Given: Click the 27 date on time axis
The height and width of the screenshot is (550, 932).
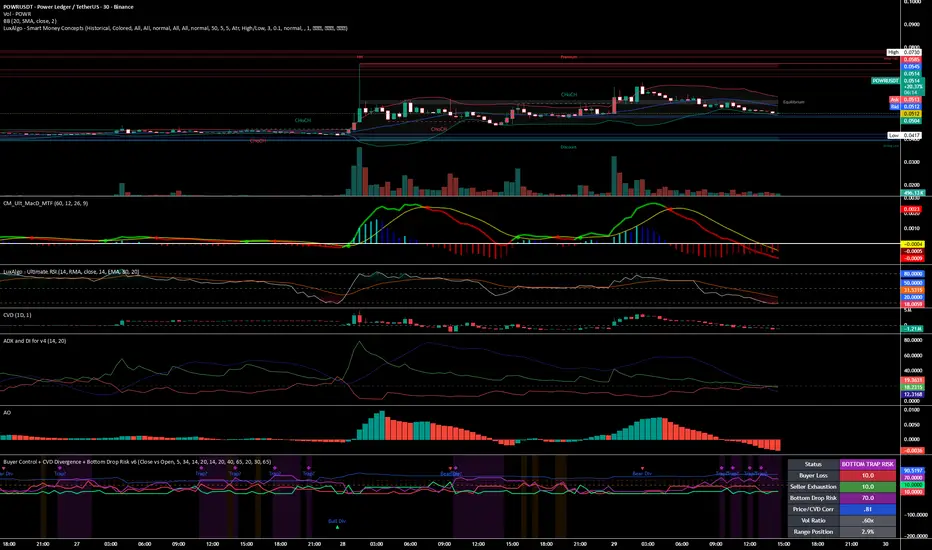Looking at the screenshot, I should pyautogui.click(x=77, y=544).
